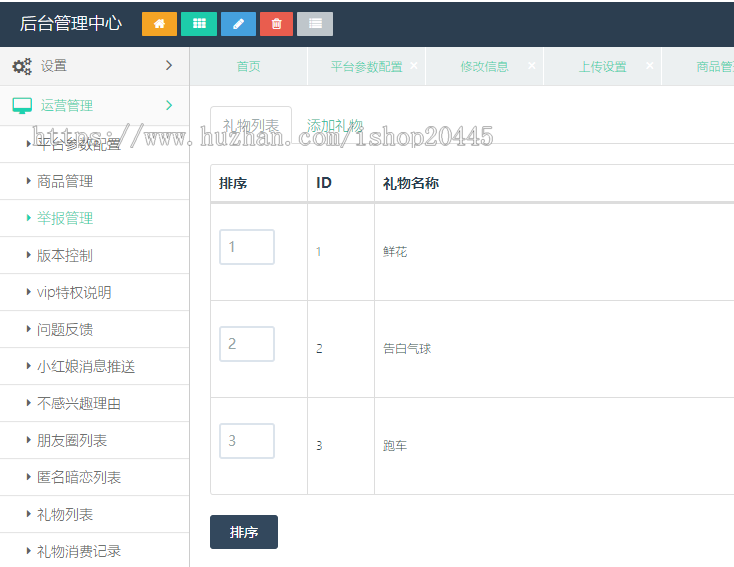Image resolution: width=734 pixels, height=567 pixels.
Task: Click the red trash icon button
Action: 276,24
